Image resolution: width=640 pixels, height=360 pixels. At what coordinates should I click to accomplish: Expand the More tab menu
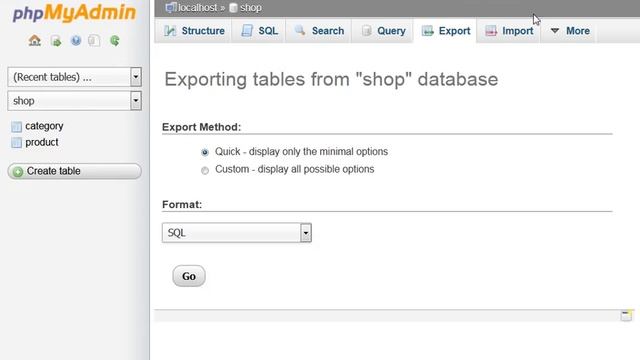point(570,31)
